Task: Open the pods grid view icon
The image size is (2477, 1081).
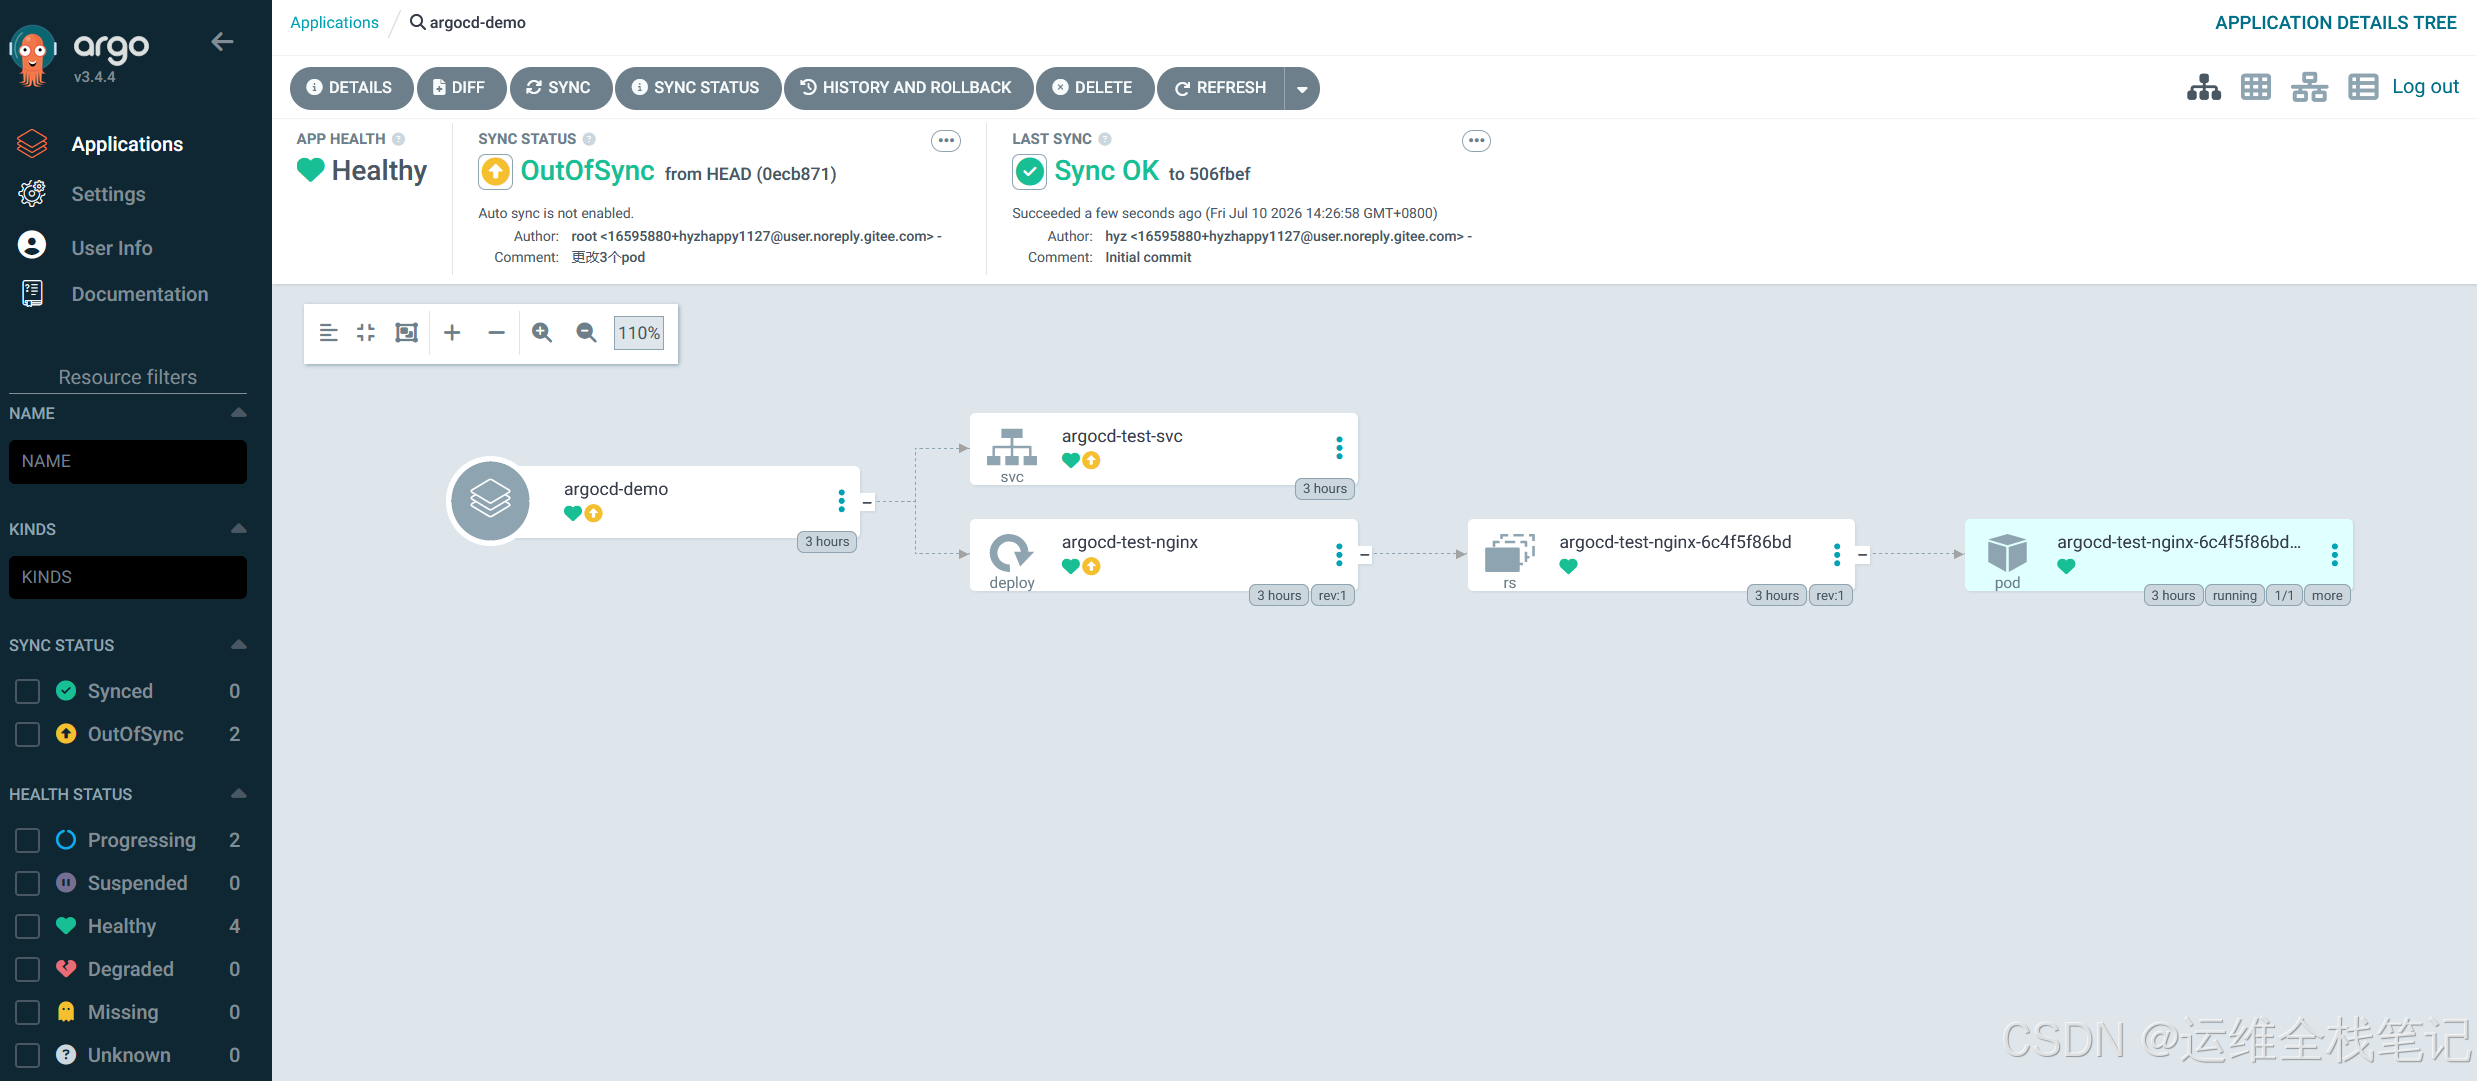Action: (2256, 87)
